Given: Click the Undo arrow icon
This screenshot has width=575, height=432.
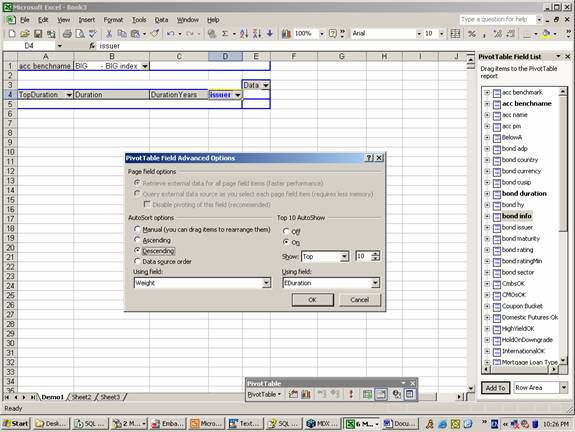Looking at the screenshot, I should [171, 34].
